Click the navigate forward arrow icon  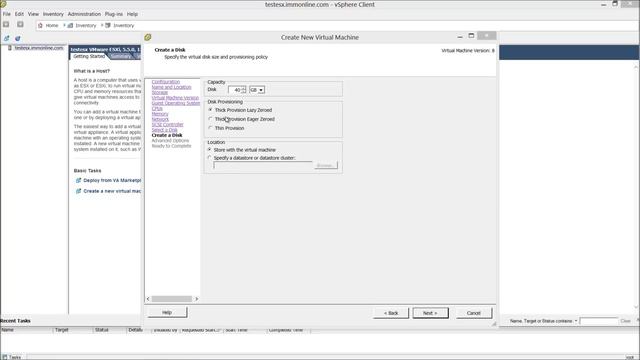[20, 24]
